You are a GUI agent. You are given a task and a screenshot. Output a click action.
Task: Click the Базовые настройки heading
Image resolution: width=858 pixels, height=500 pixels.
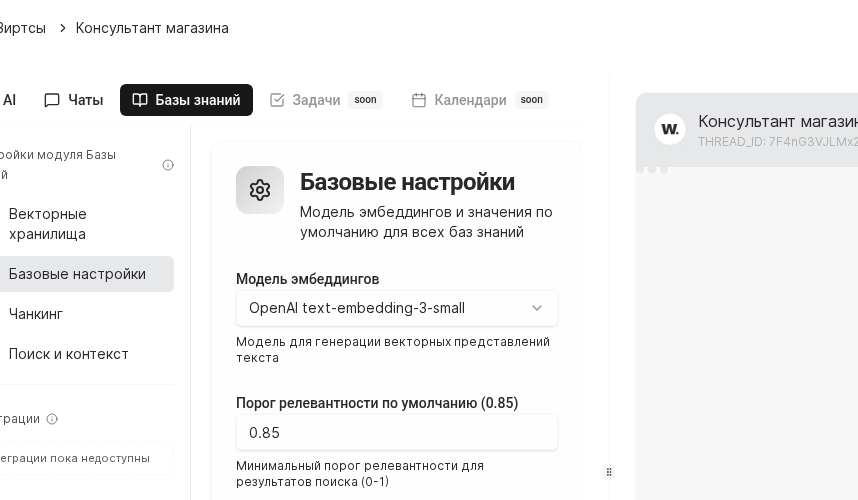tap(407, 182)
